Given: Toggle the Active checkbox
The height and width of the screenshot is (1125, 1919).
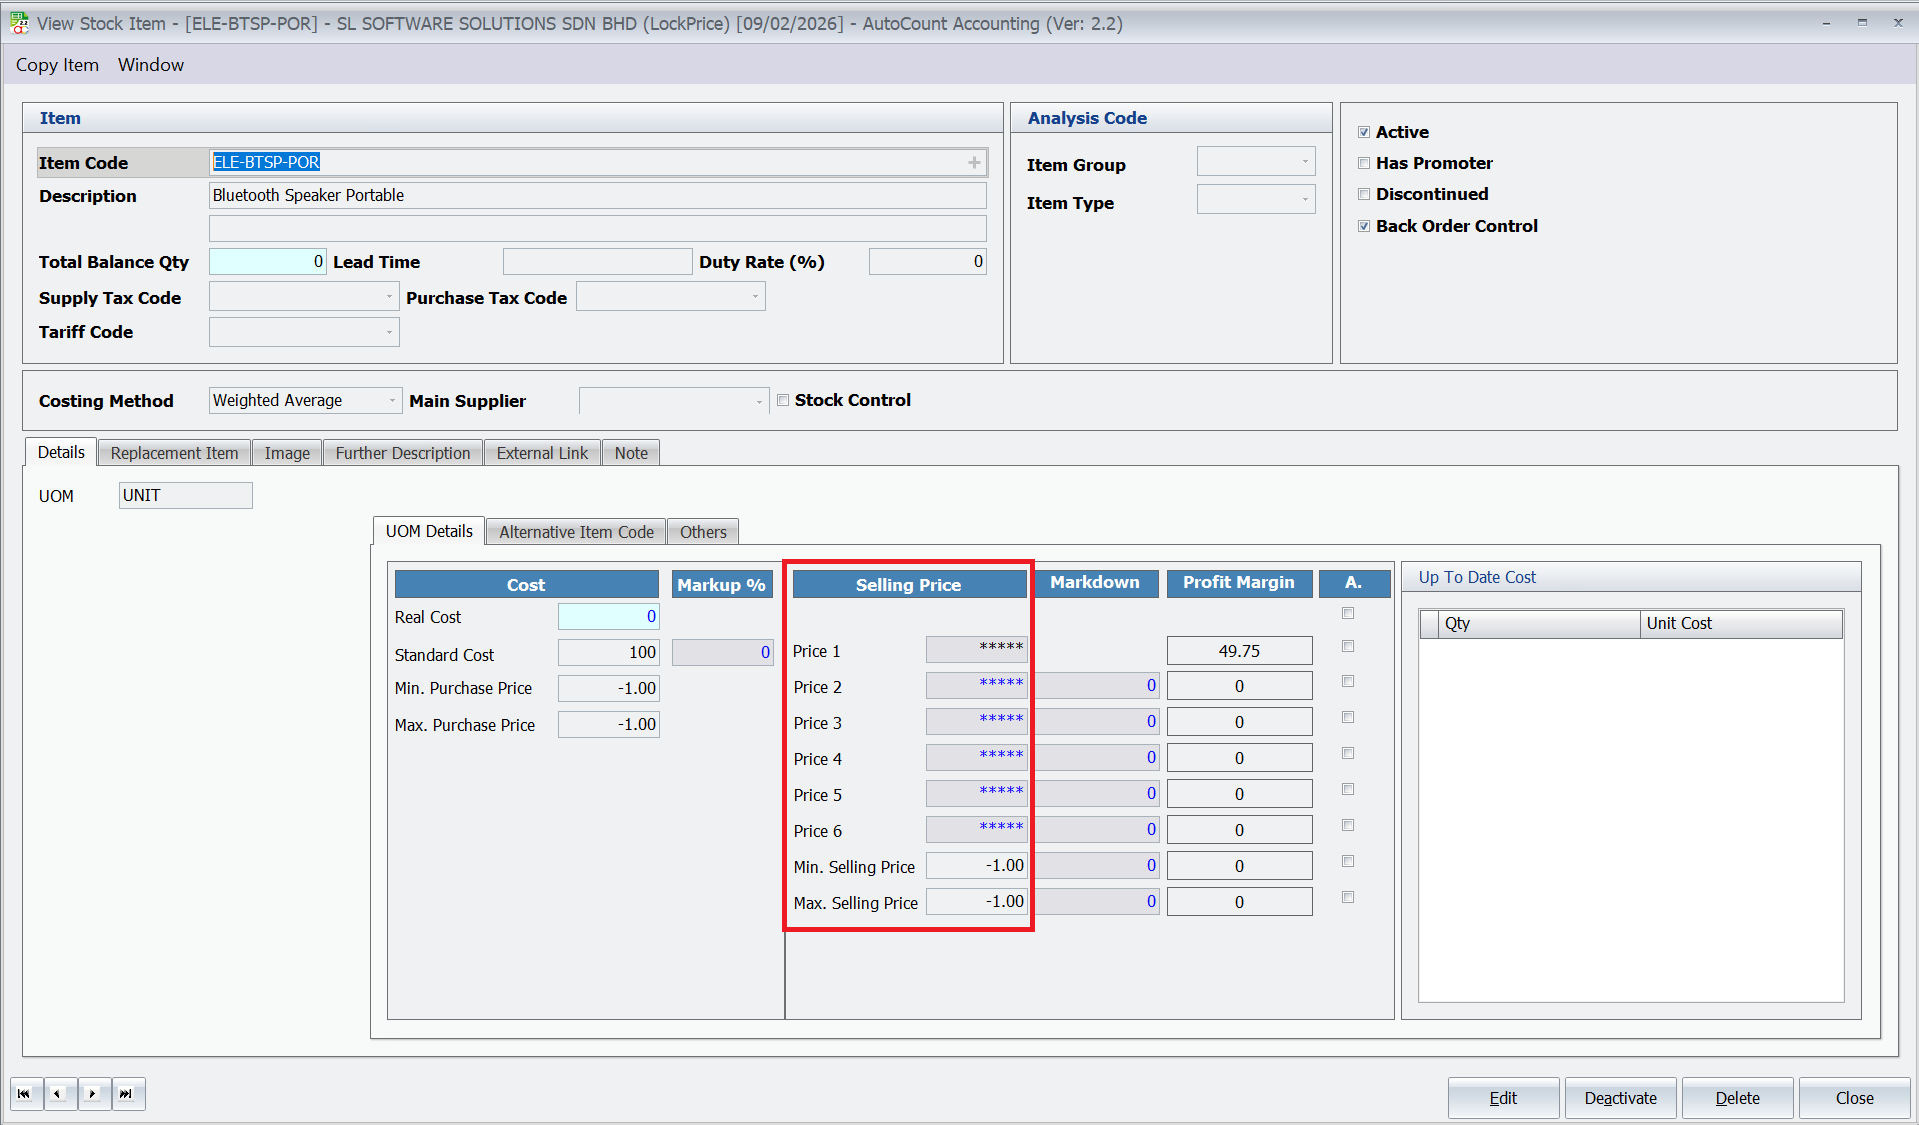Looking at the screenshot, I should tap(1364, 132).
